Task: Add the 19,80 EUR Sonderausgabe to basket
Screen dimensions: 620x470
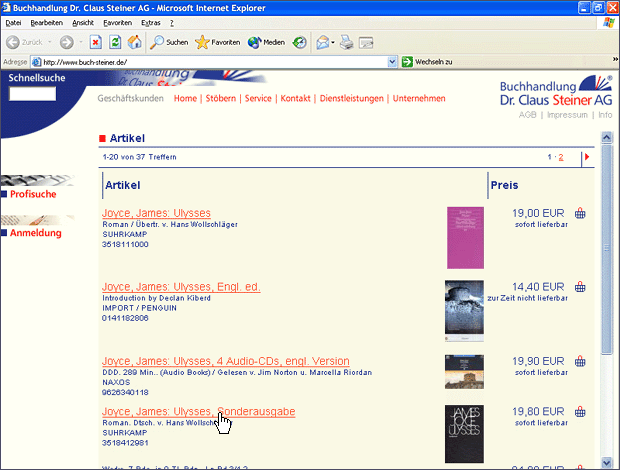Action: pyautogui.click(x=580, y=412)
